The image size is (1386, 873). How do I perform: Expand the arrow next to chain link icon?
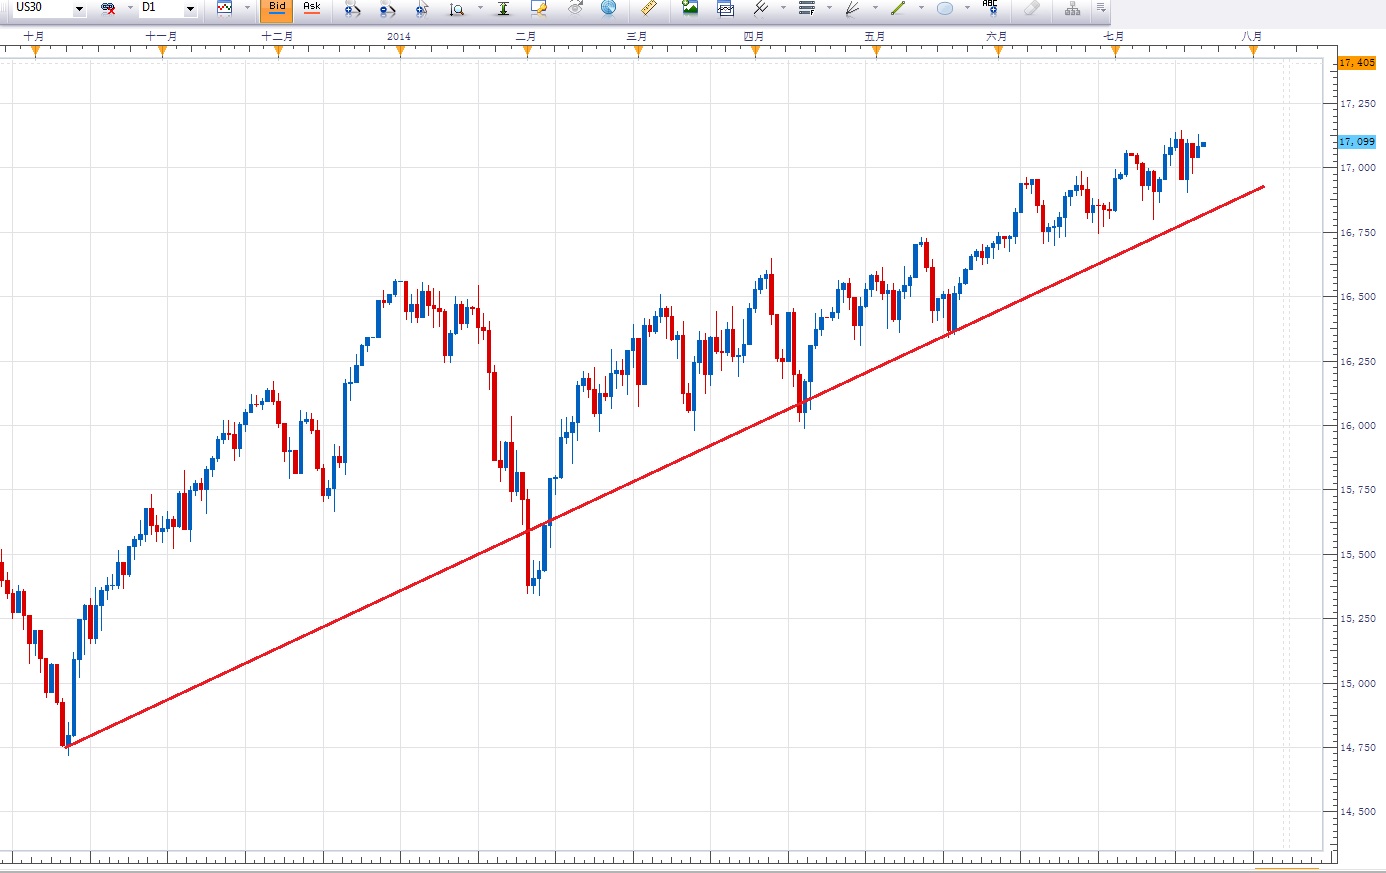tap(130, 8)
